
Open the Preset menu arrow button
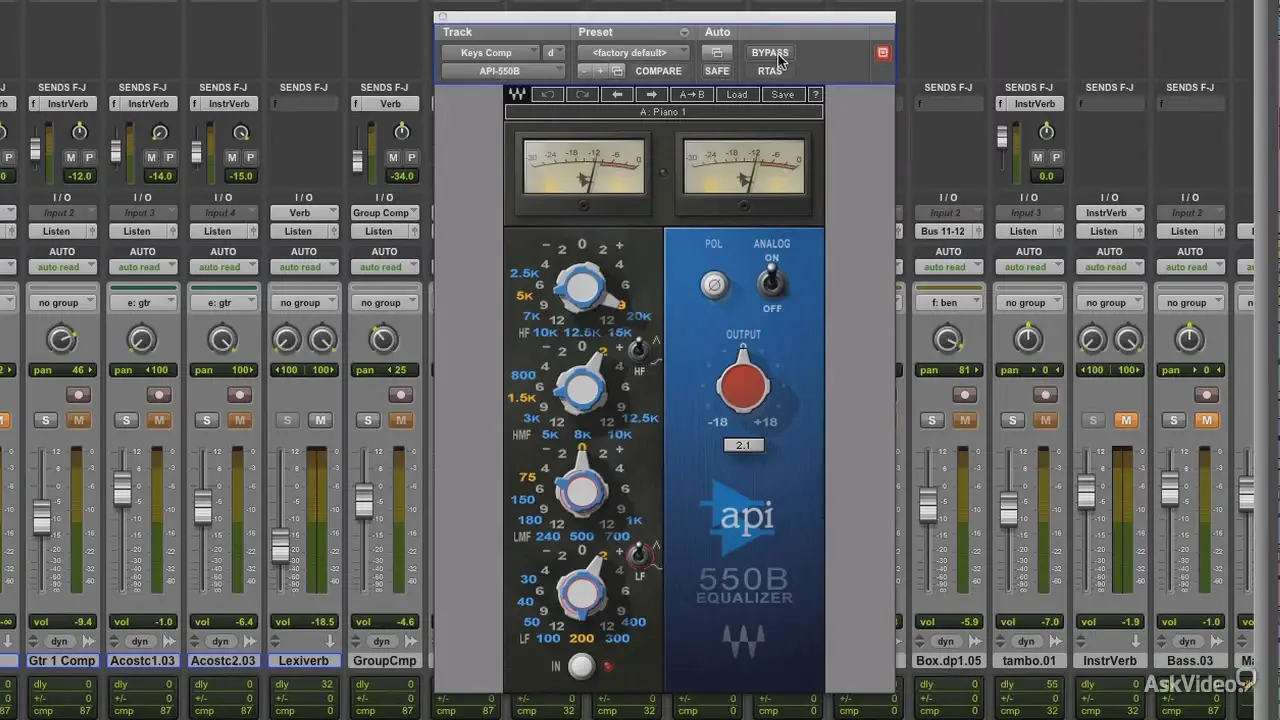pos(684,32)
